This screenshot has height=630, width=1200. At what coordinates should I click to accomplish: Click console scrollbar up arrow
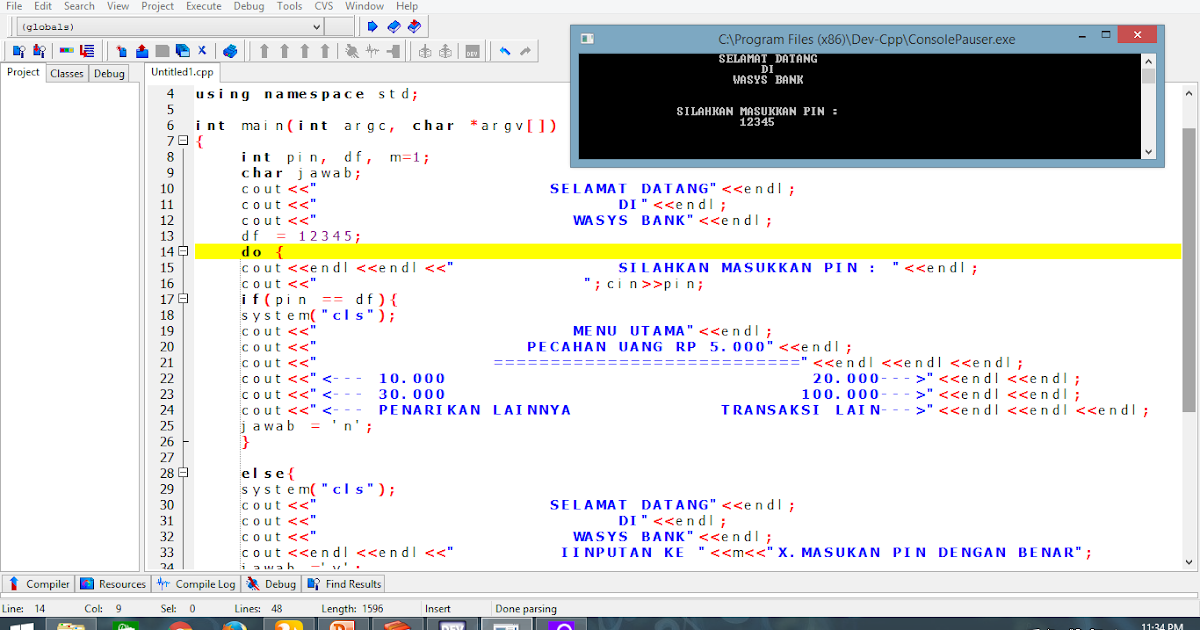[x=1148, y=60]
